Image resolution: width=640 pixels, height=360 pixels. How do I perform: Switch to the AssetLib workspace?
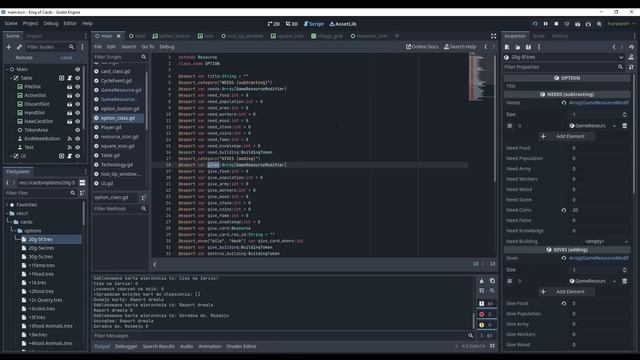click(x=343, y=24)
